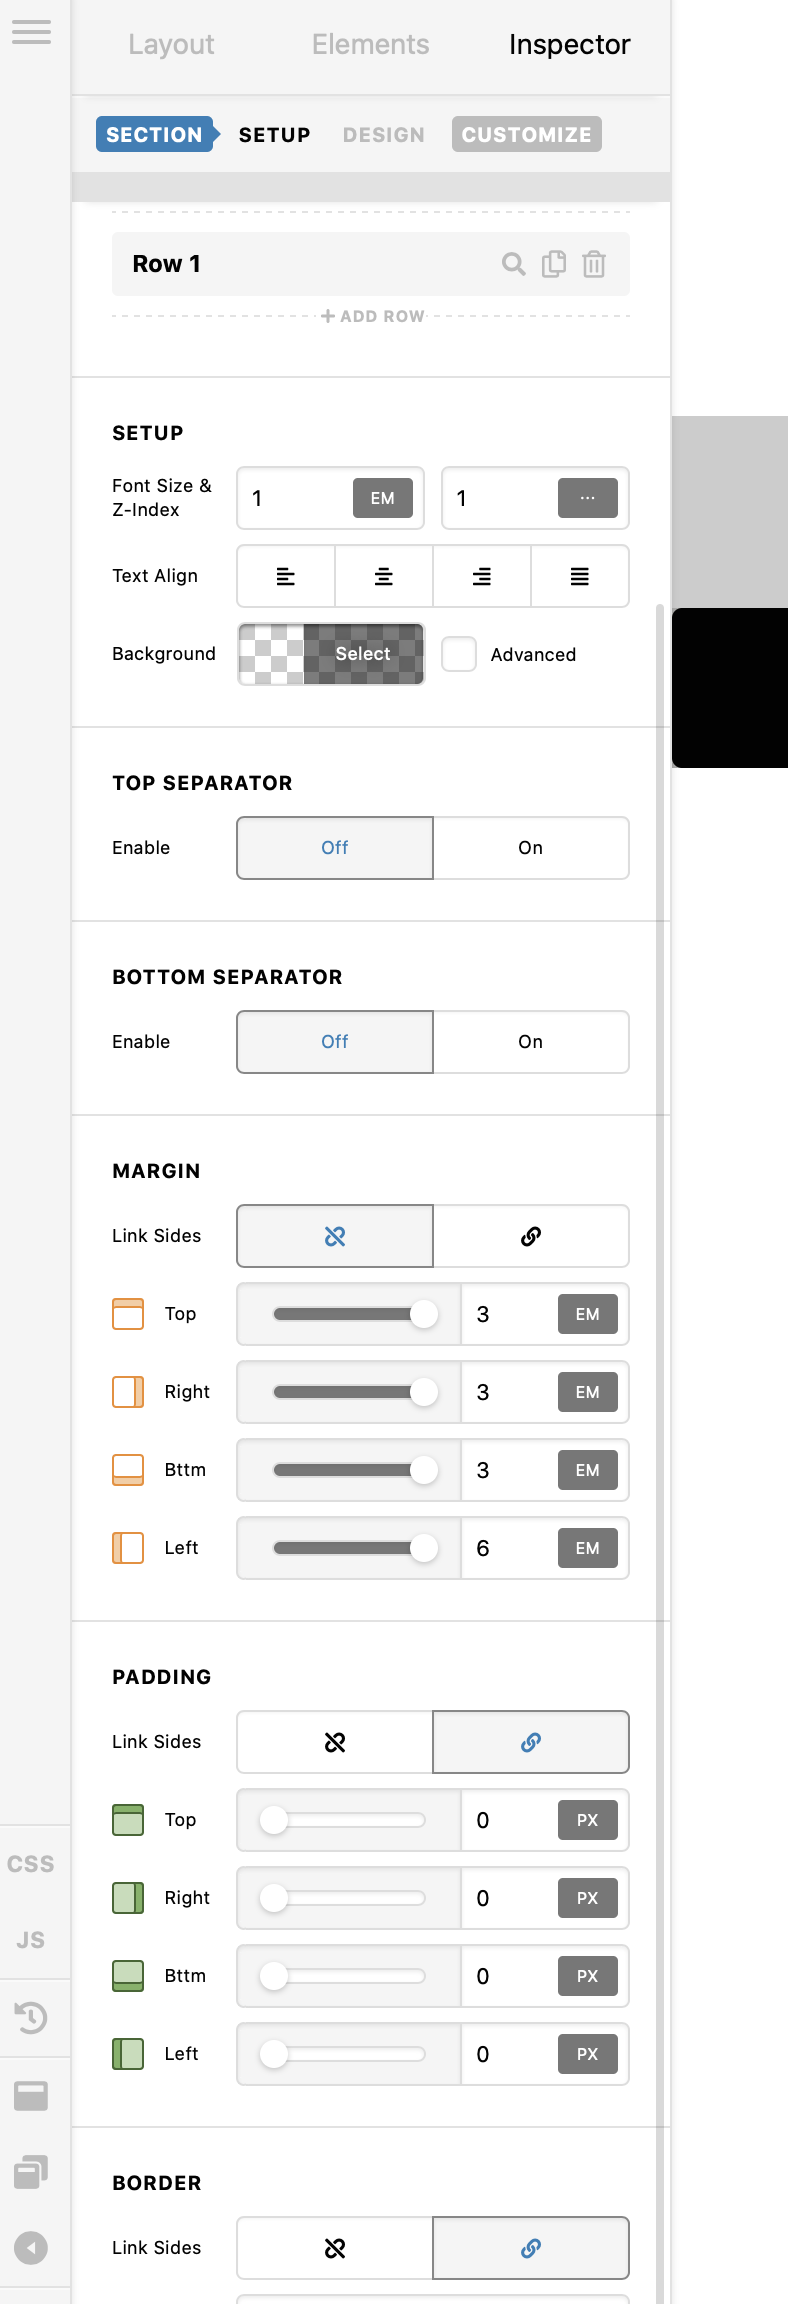The image size is (788, 2304).
Task: Select justify text align icon
Action: [x=580, y=576]
